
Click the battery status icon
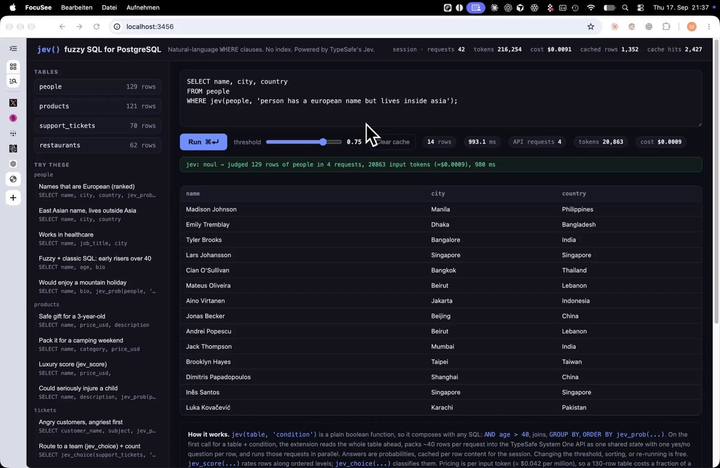609,7
